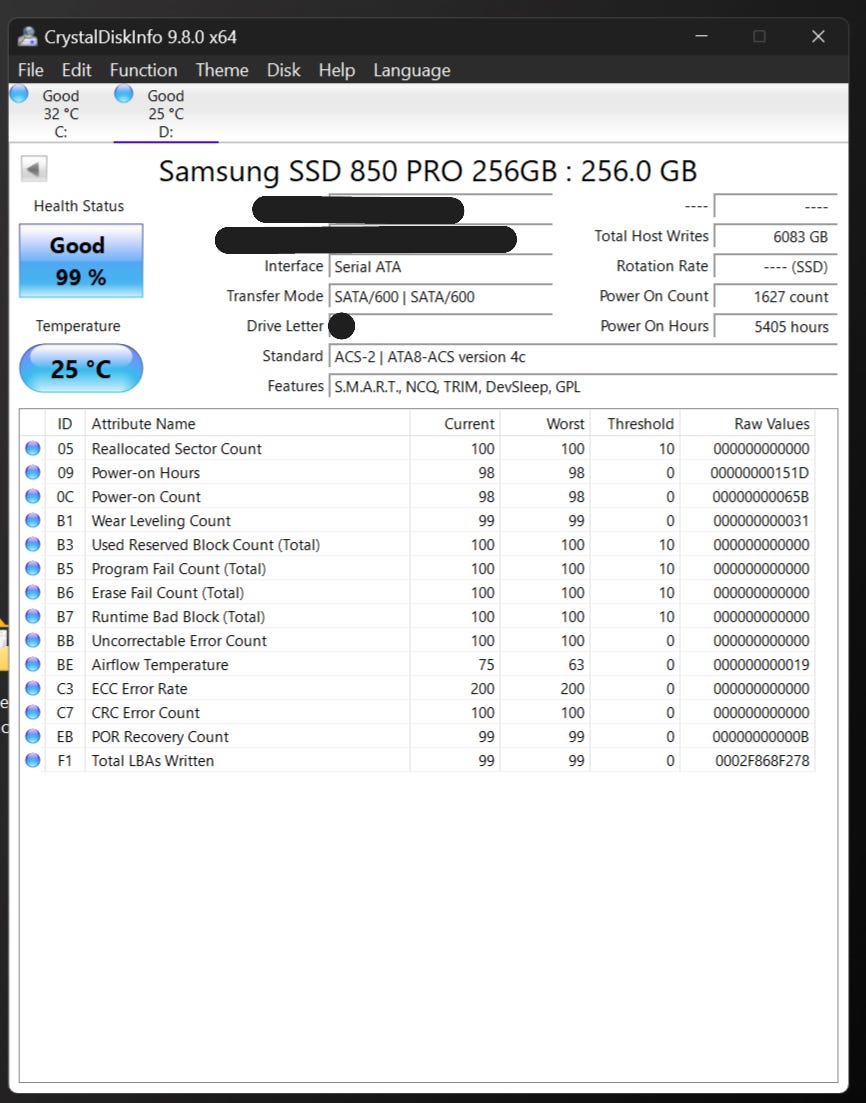This screenshot has width=866, height=1103.
Task: Select the D: disk tab
Action: click(166, 113)
